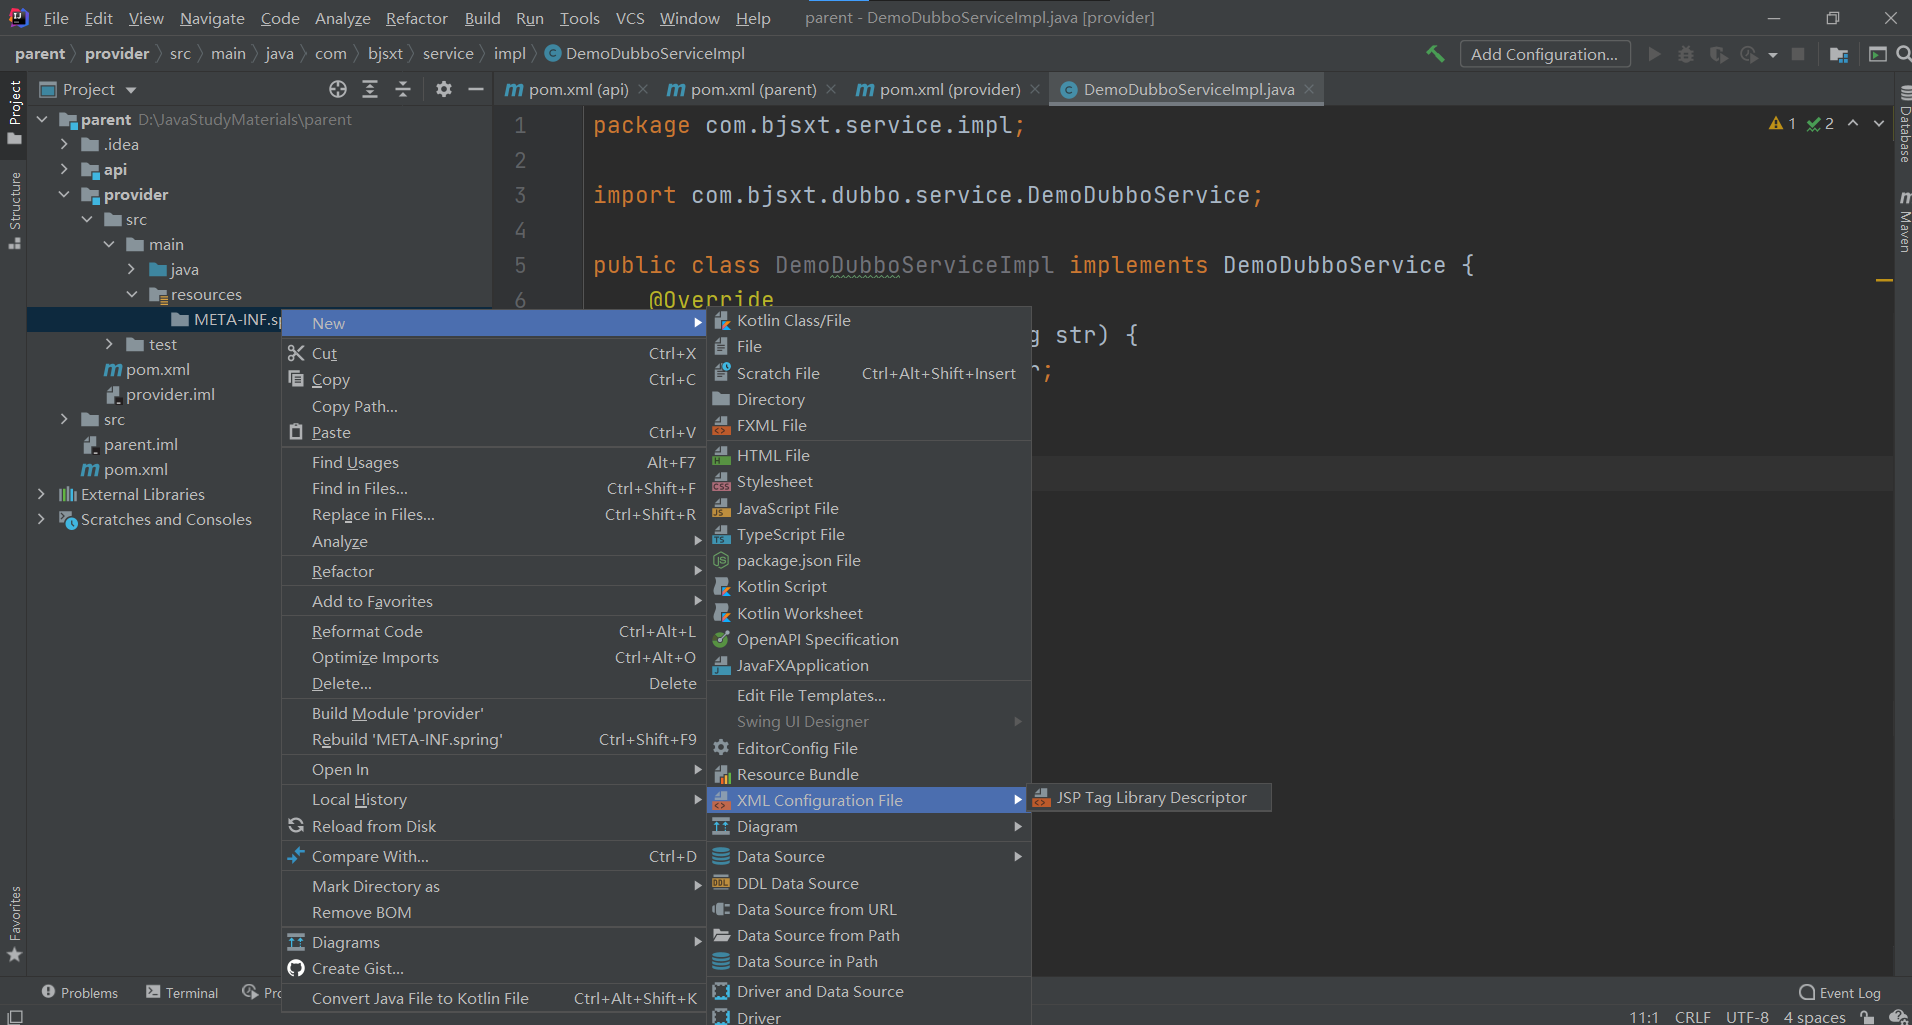Image resolution: width=1912 pixels, height=1025 pixels.
Task: Click the Select Opened File target icon
Action: coord(338,89)
